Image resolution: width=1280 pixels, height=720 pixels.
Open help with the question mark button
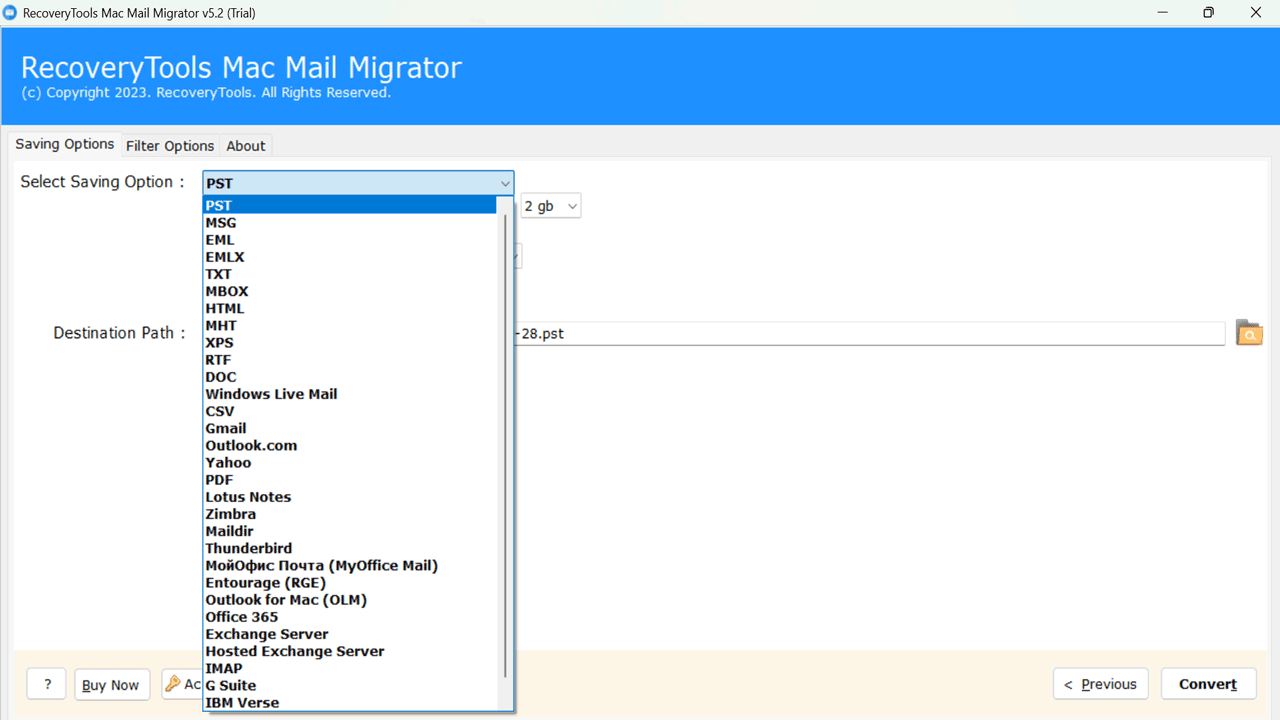point(47,685)
